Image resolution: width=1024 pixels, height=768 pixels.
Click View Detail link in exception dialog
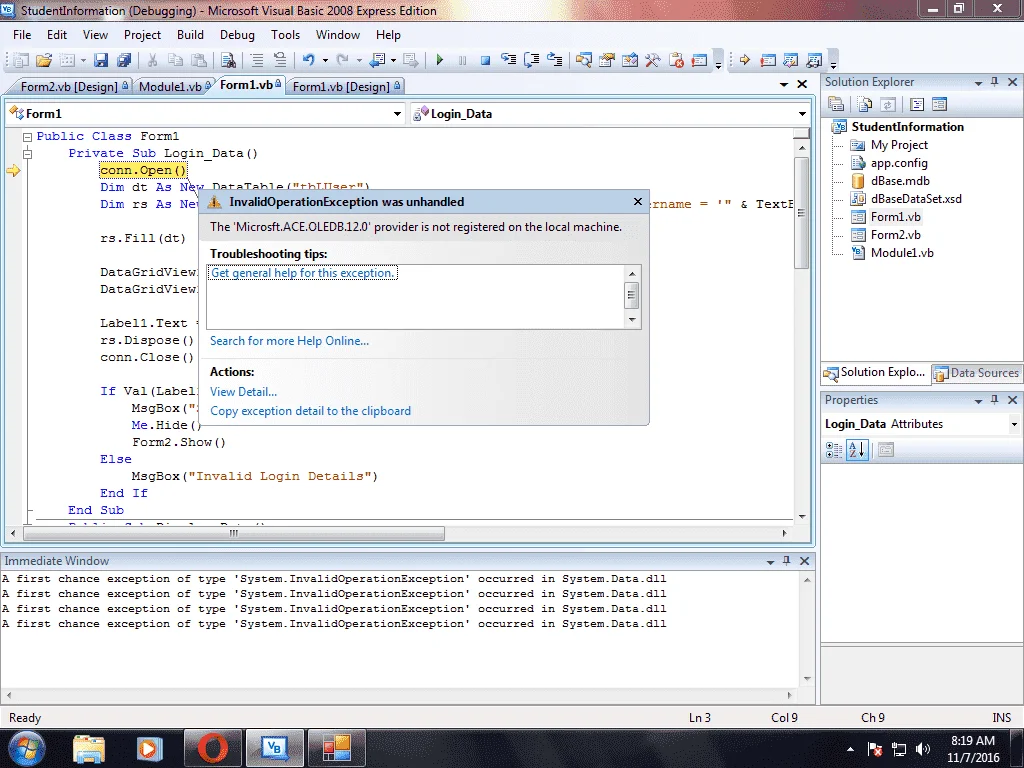click(x=243, y=392)
